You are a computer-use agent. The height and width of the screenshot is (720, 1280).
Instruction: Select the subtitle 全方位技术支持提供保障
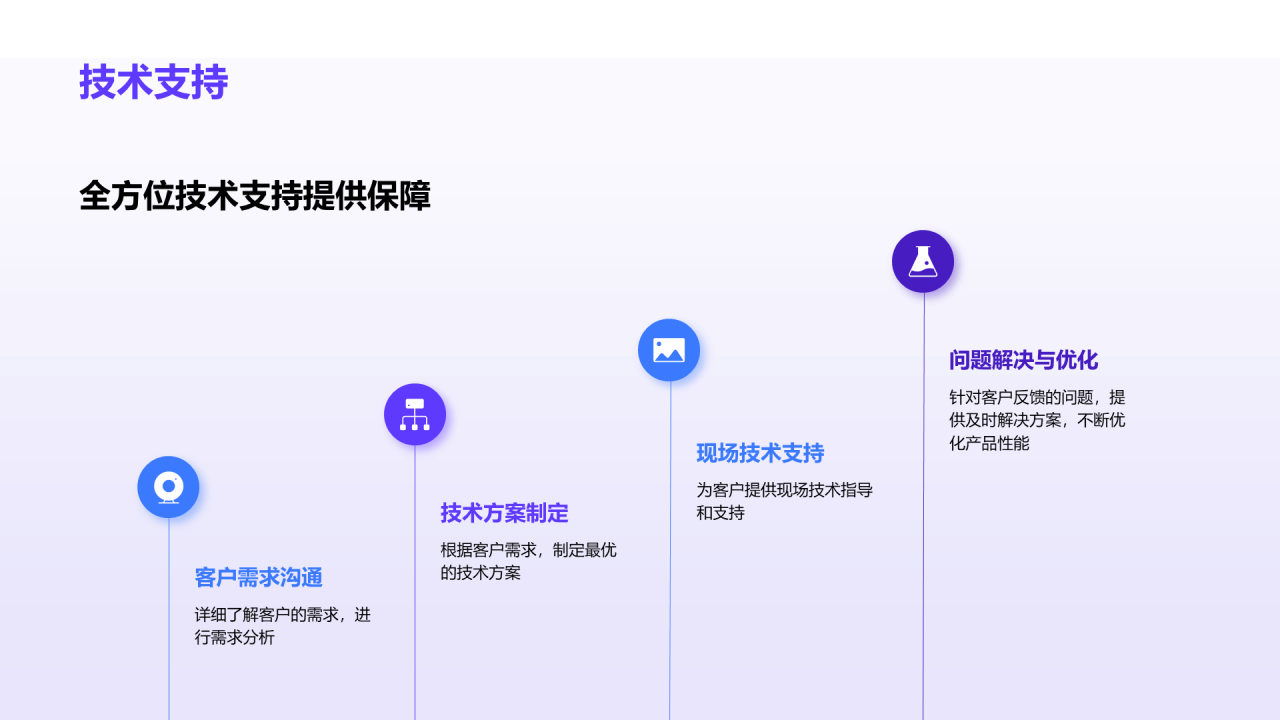pyautogui.click(x=255, y=196)
